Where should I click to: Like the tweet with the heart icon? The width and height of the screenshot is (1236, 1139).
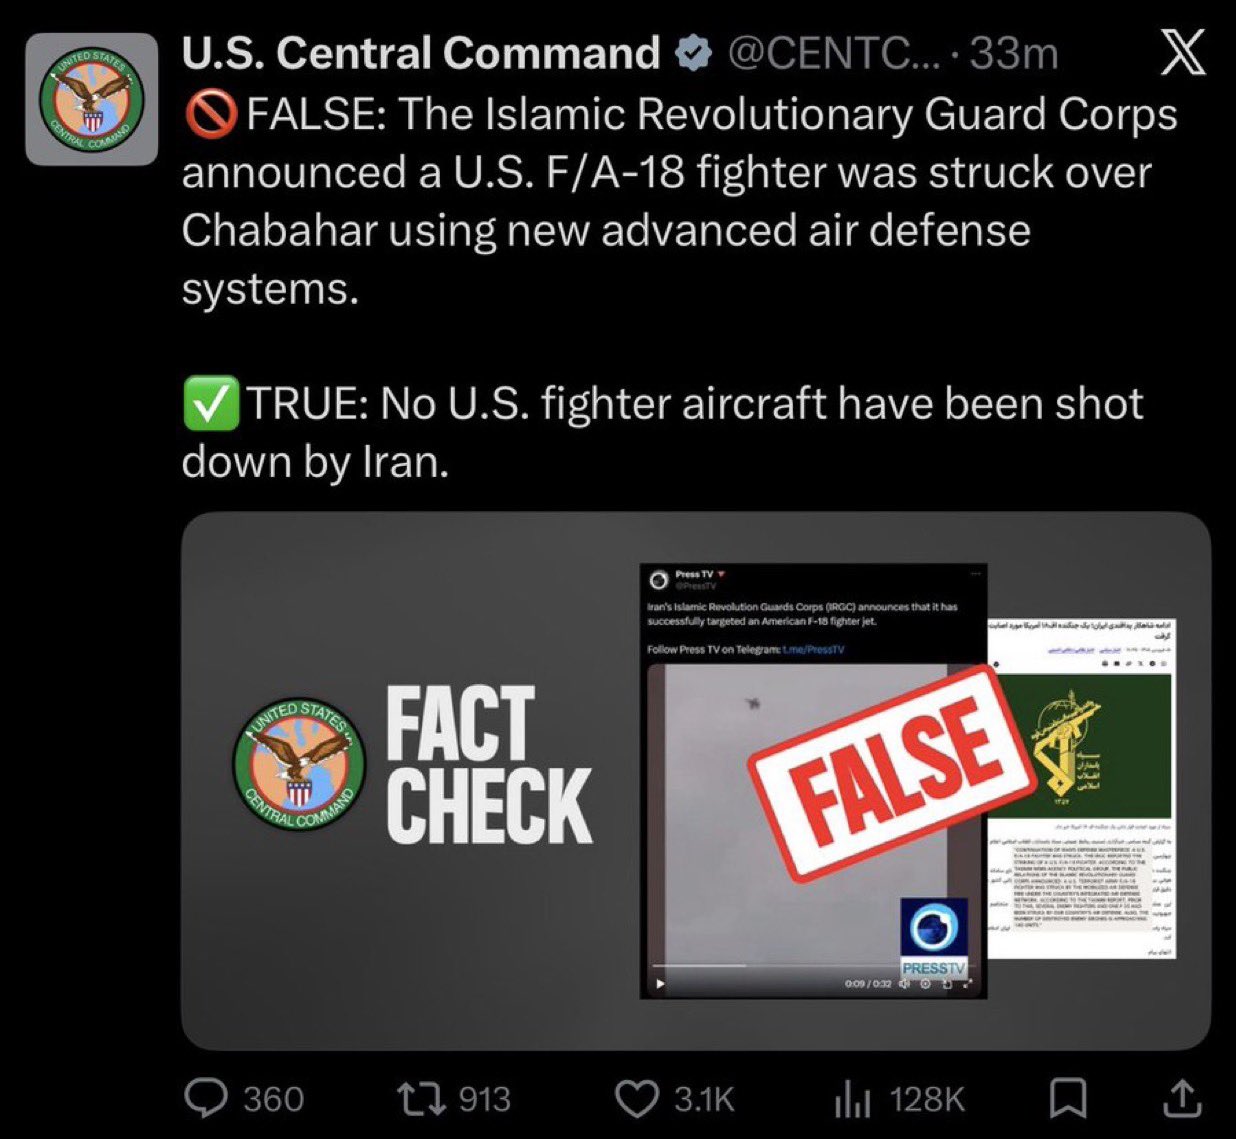635,1099
